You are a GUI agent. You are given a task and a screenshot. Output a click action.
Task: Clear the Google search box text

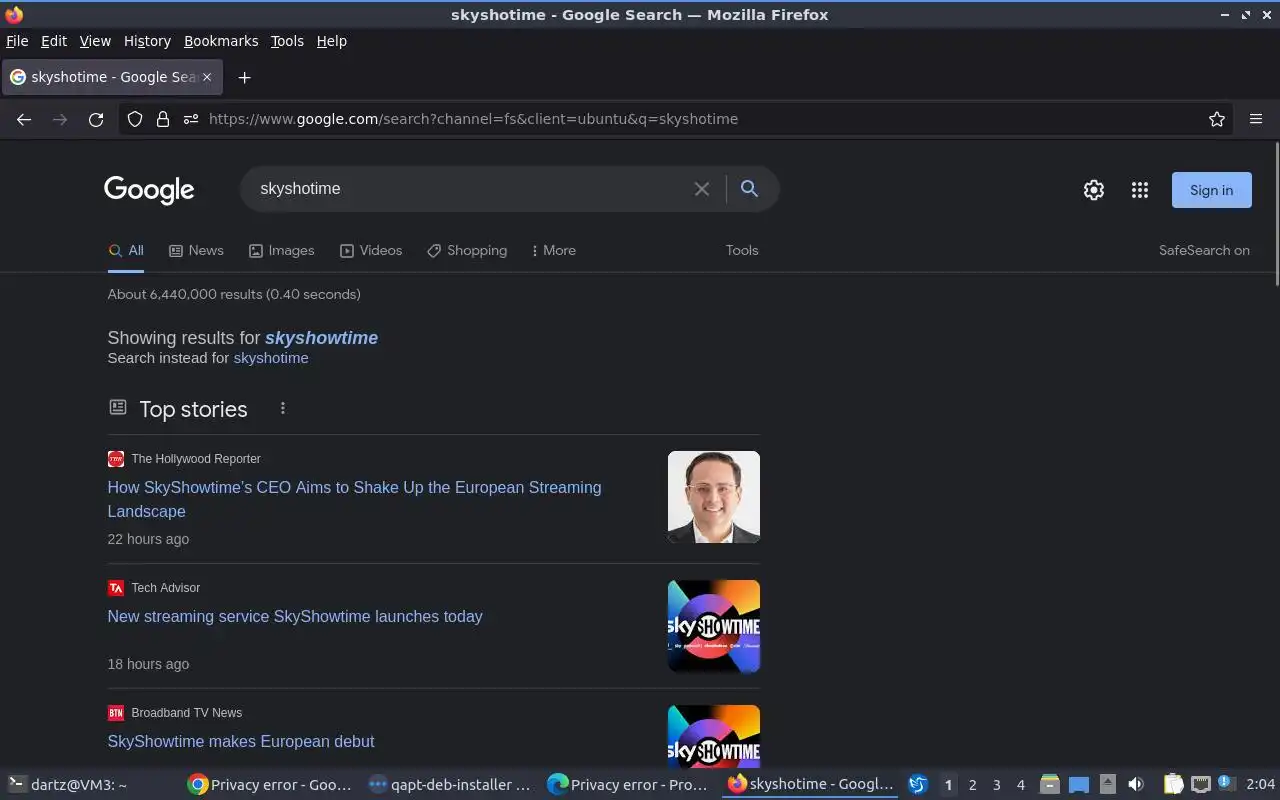coord(702,189)
